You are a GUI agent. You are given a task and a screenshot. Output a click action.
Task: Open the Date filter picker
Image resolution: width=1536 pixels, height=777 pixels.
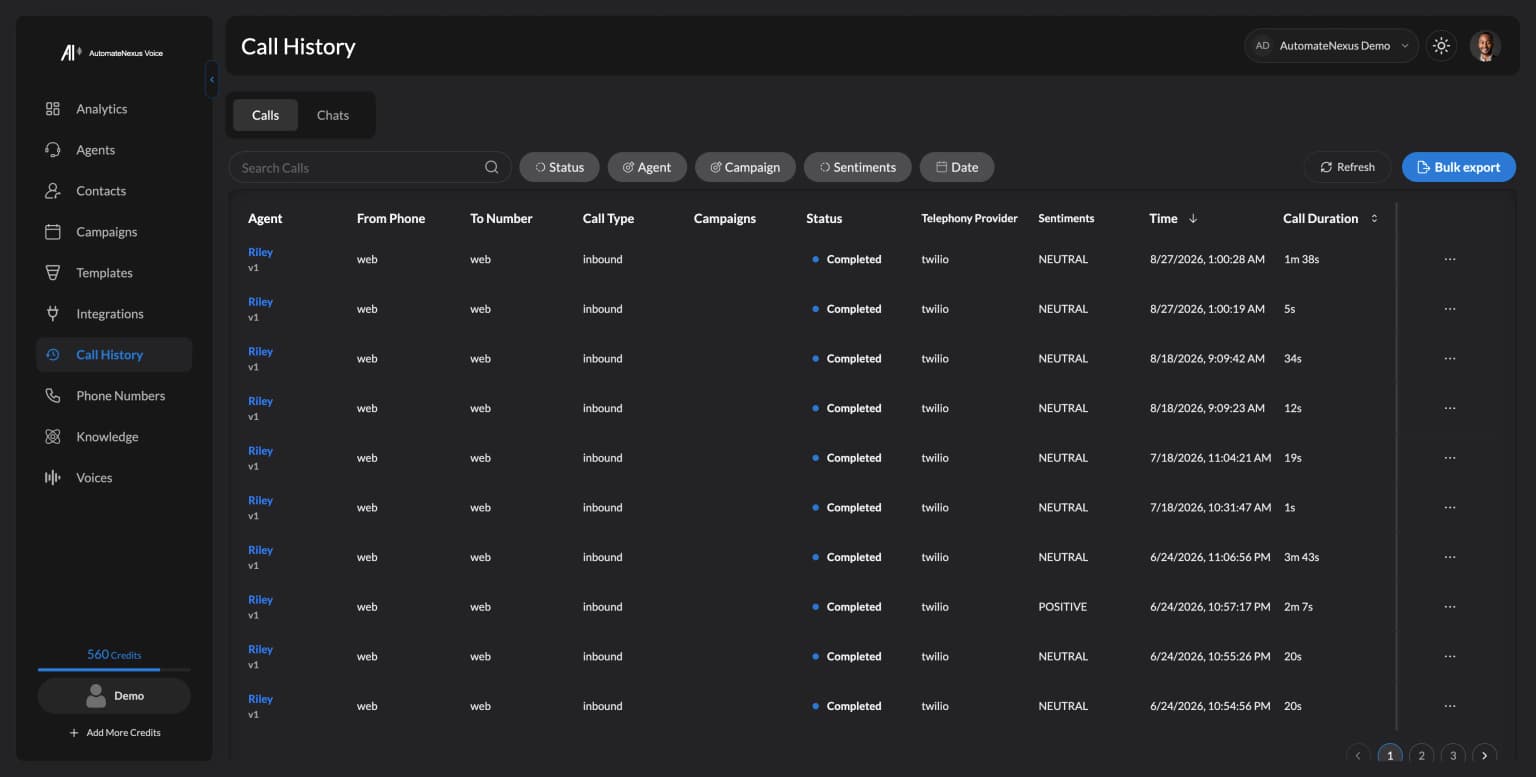click(x=957, y=167)
